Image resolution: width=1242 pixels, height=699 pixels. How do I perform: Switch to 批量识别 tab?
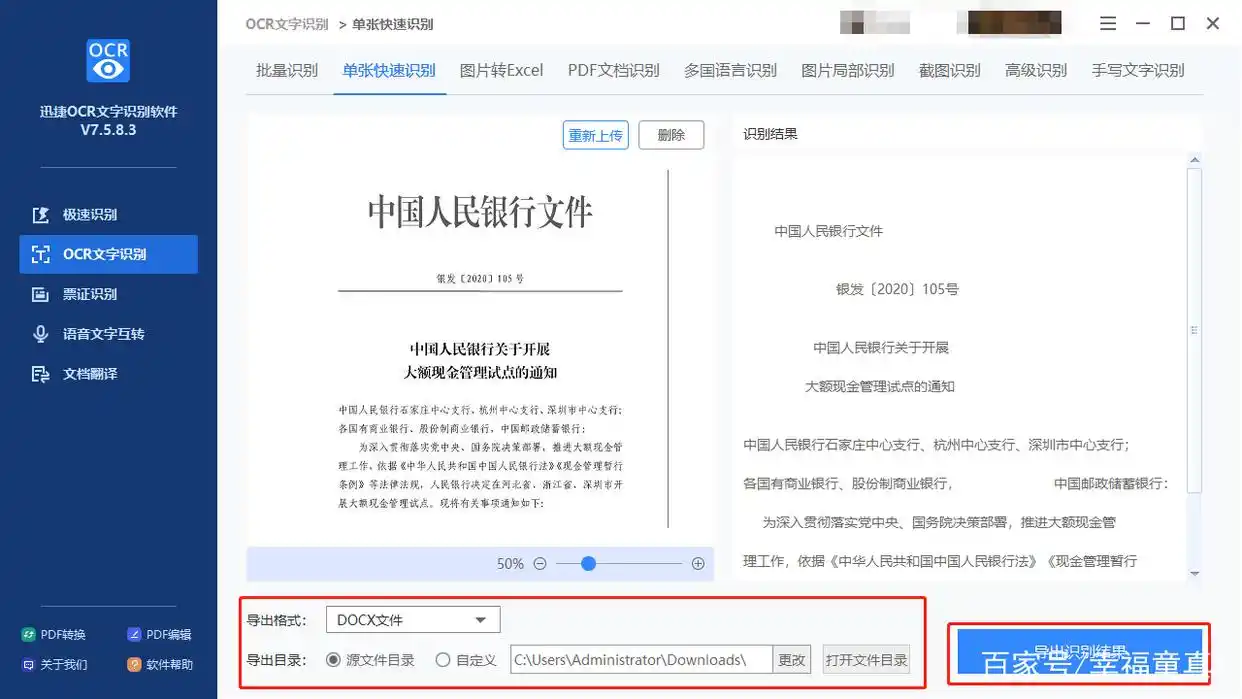287,70
